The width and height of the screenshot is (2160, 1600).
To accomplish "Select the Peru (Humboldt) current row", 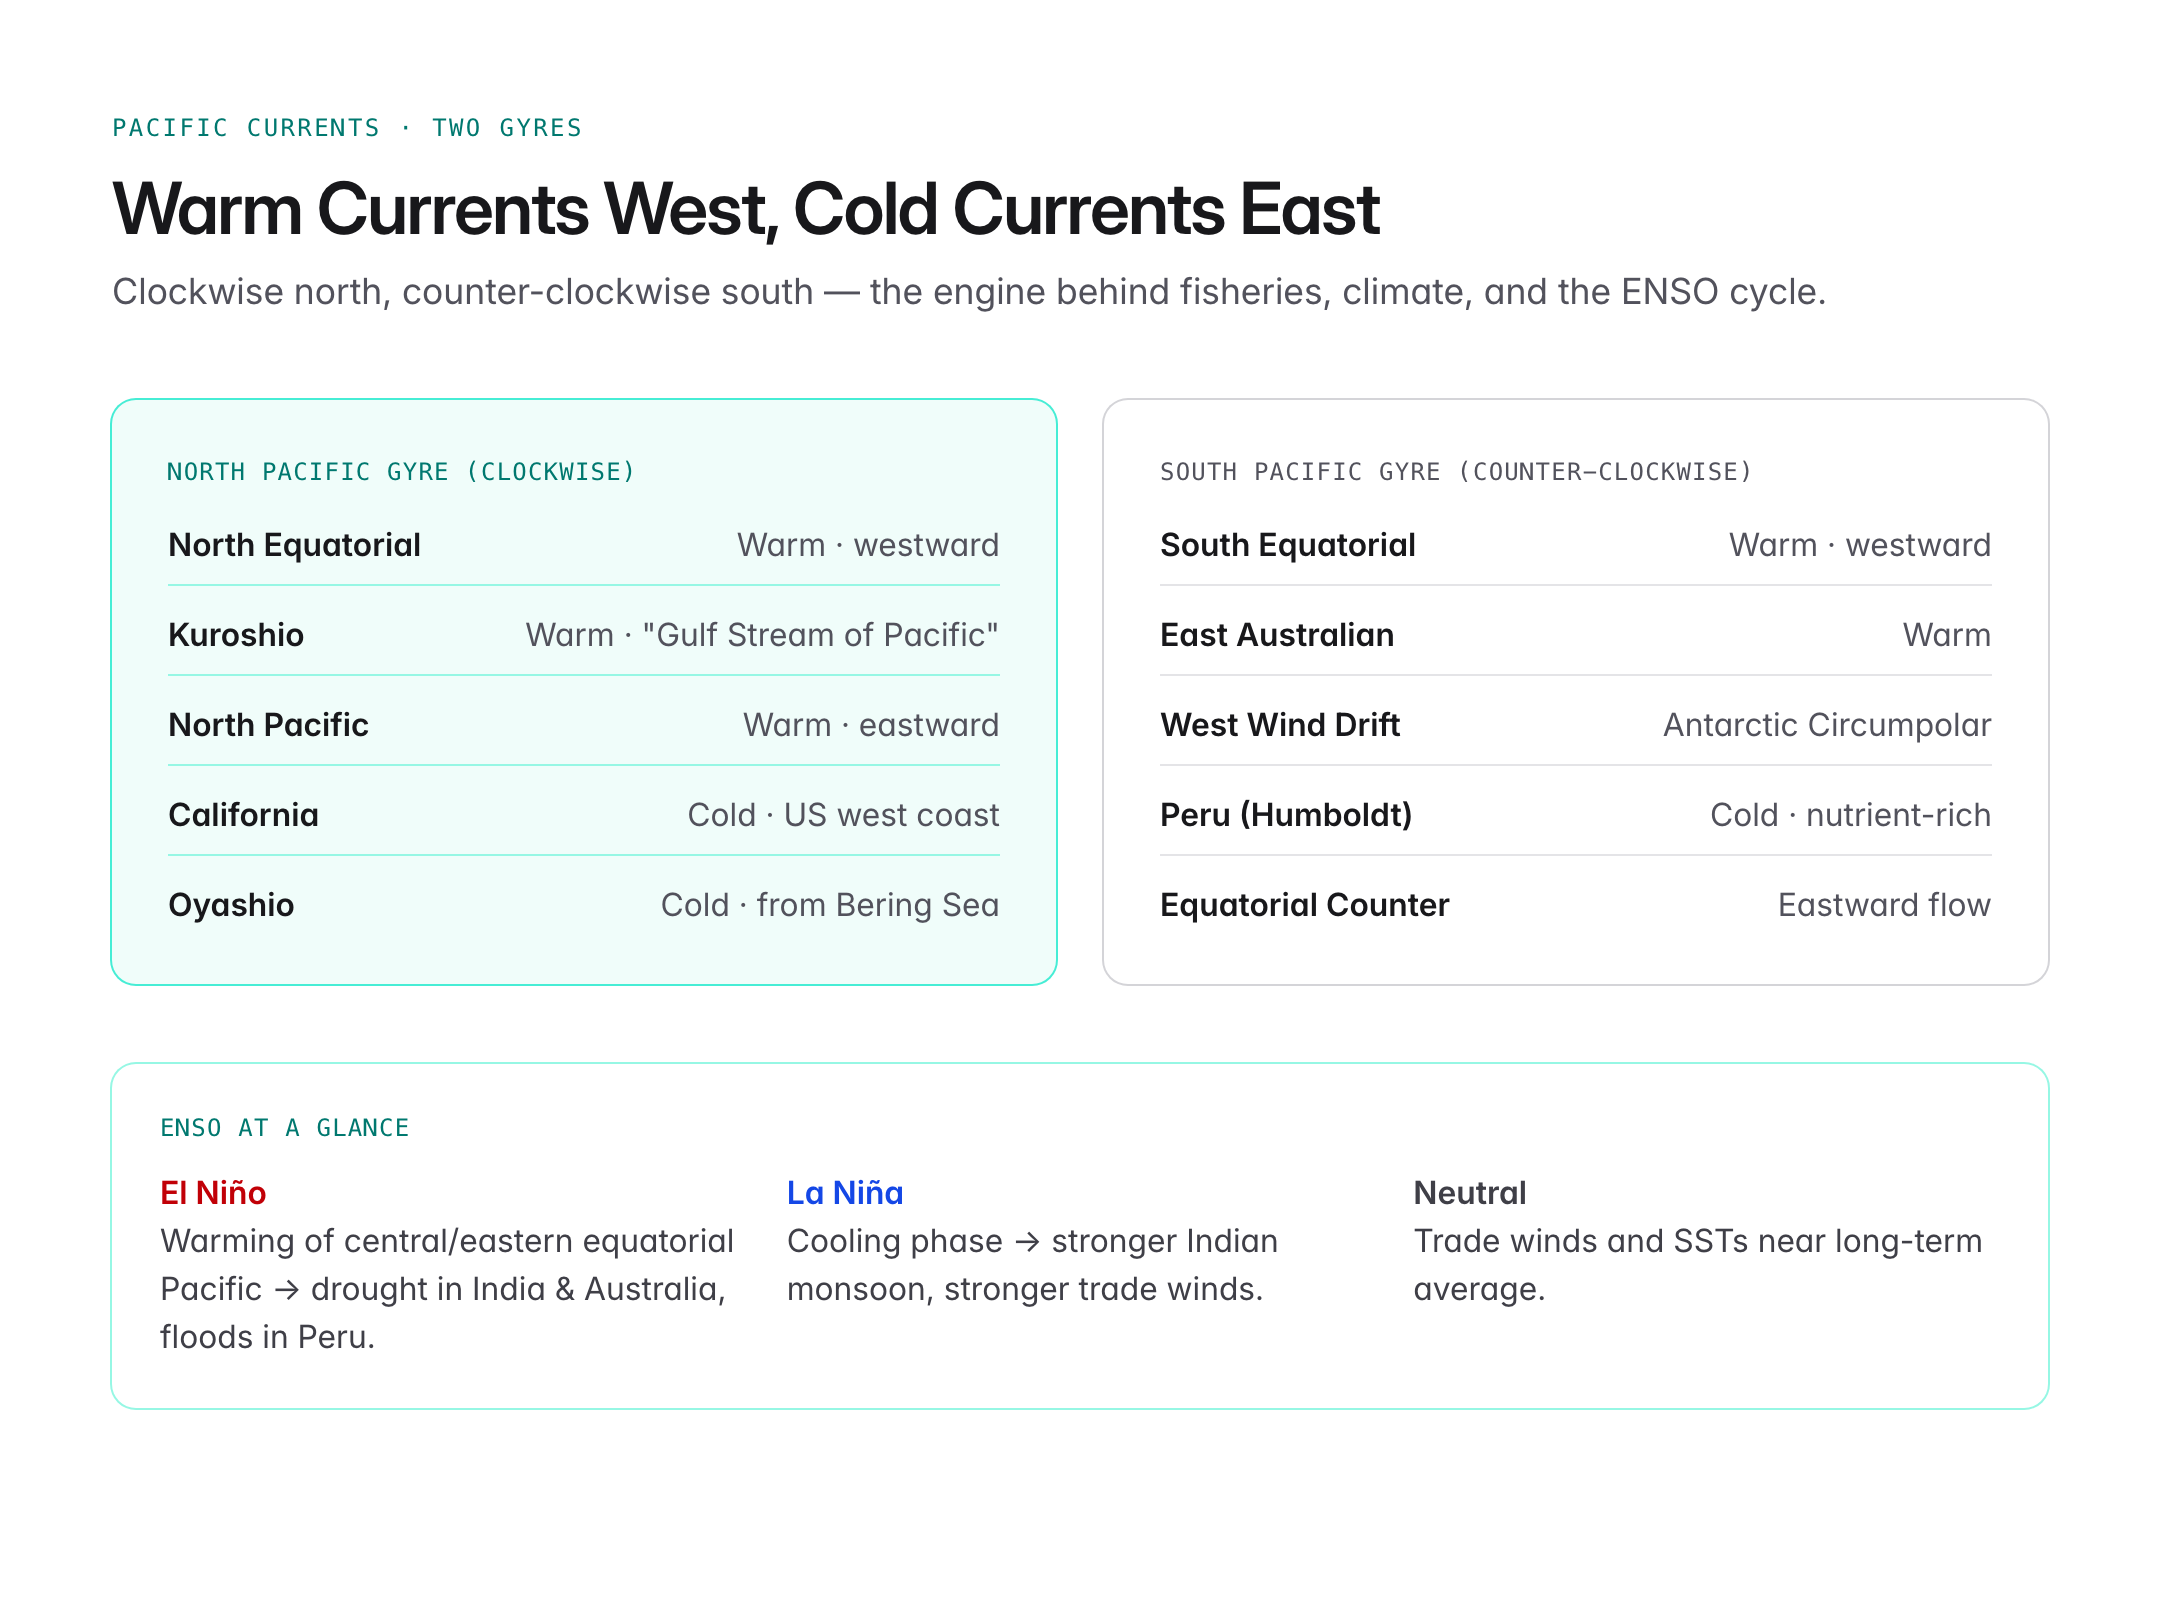I will point(1576,815).
